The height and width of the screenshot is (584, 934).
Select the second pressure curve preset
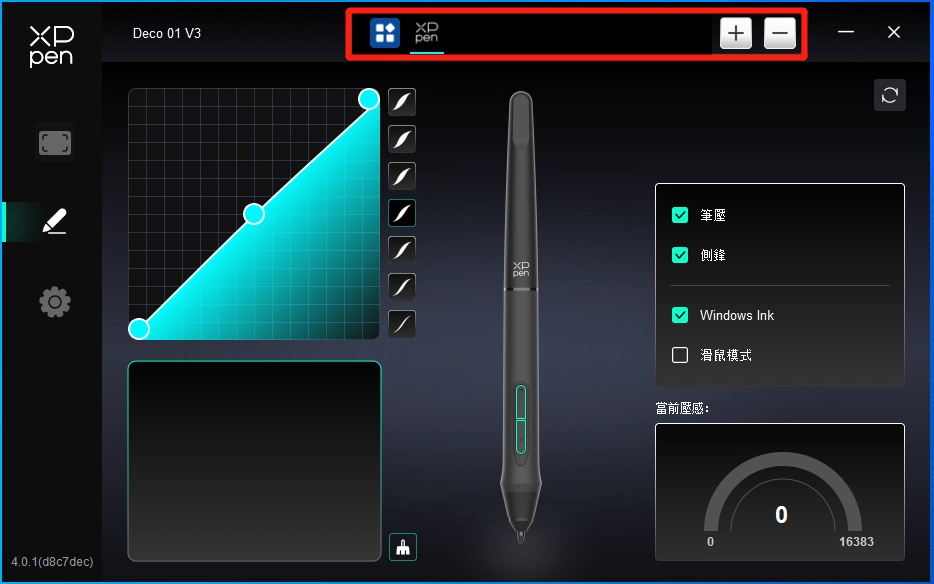[402, 139]
